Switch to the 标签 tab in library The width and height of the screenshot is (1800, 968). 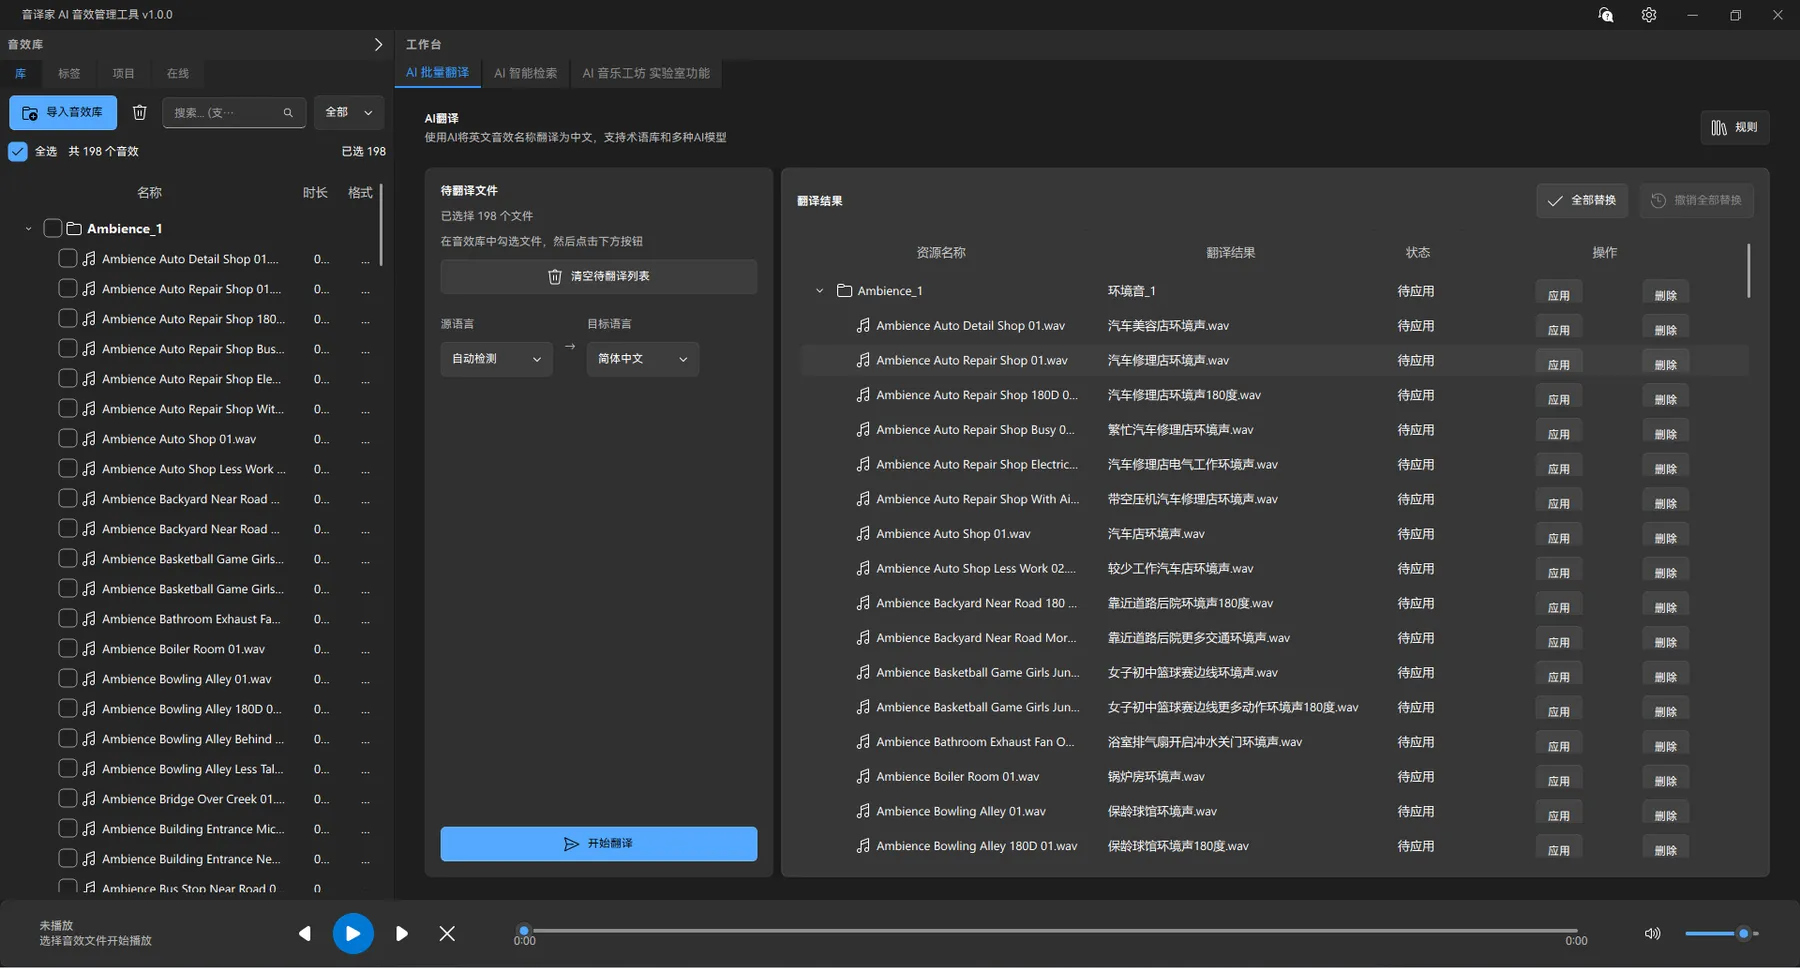(69, 73)
